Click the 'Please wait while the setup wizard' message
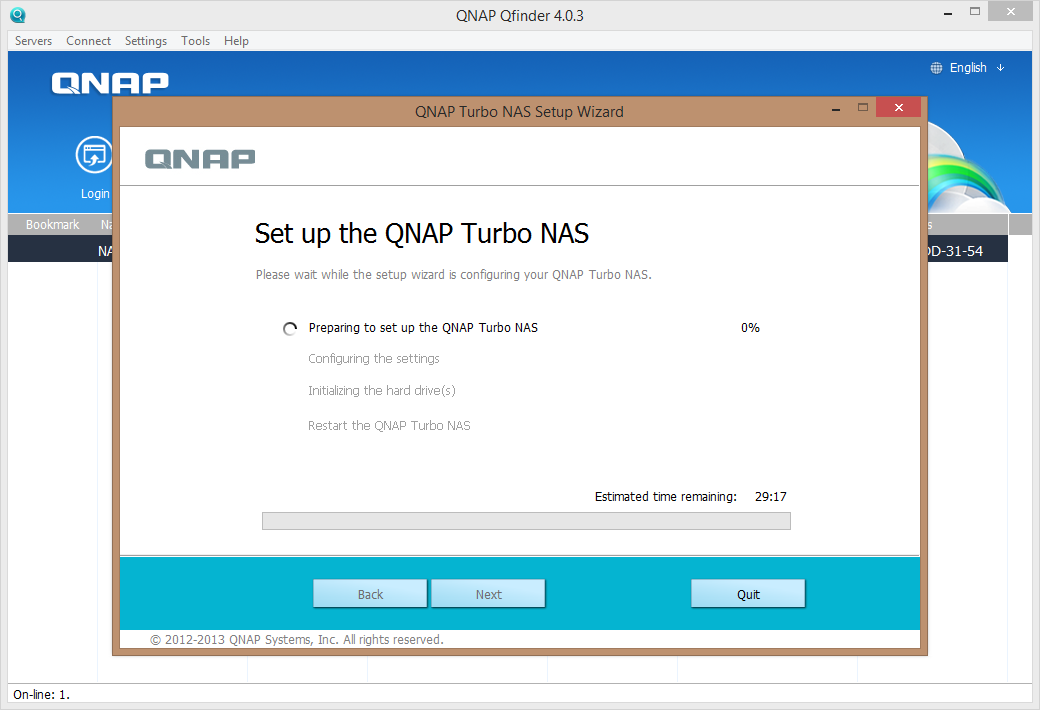 tap(454, 275)
